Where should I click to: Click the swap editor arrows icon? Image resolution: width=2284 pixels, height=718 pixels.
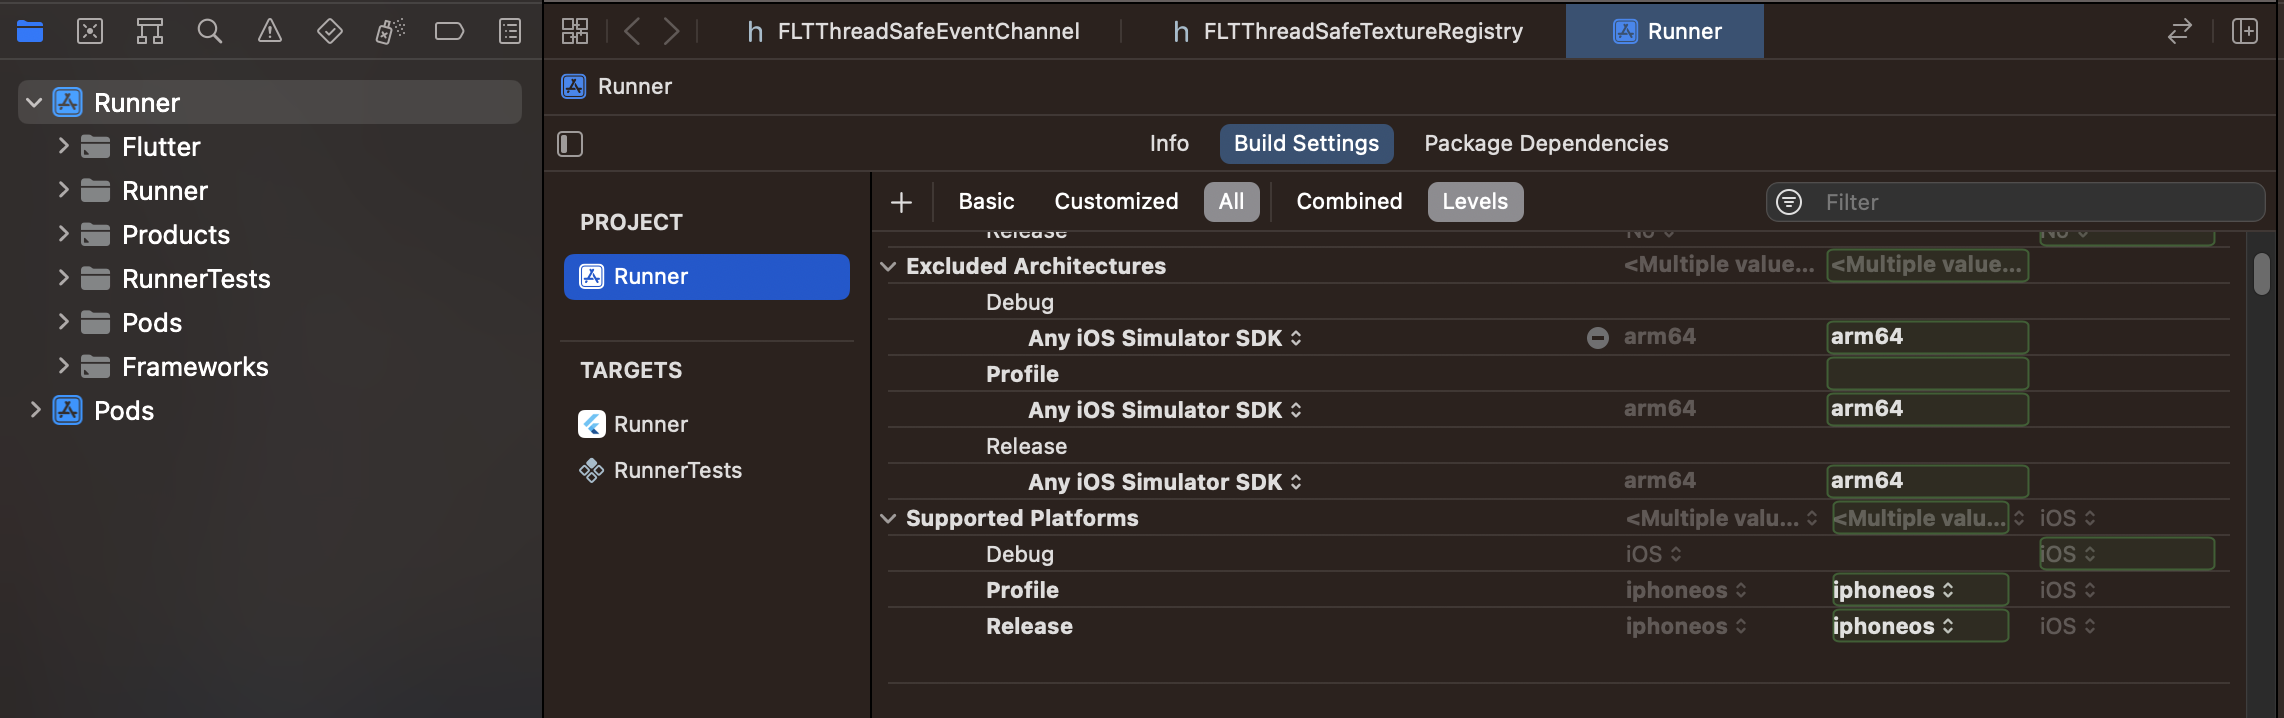[x=2180, y=32]
